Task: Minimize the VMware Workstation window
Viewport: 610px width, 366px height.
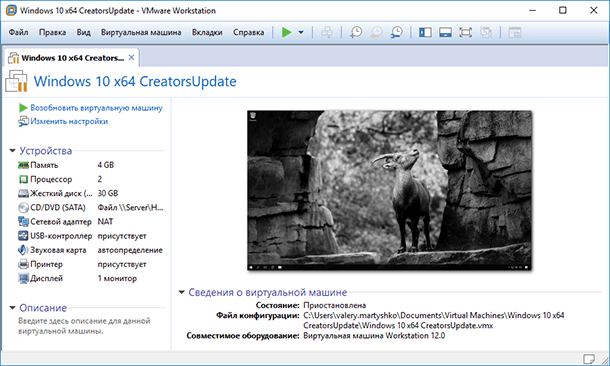Action: tap(532, 11)
